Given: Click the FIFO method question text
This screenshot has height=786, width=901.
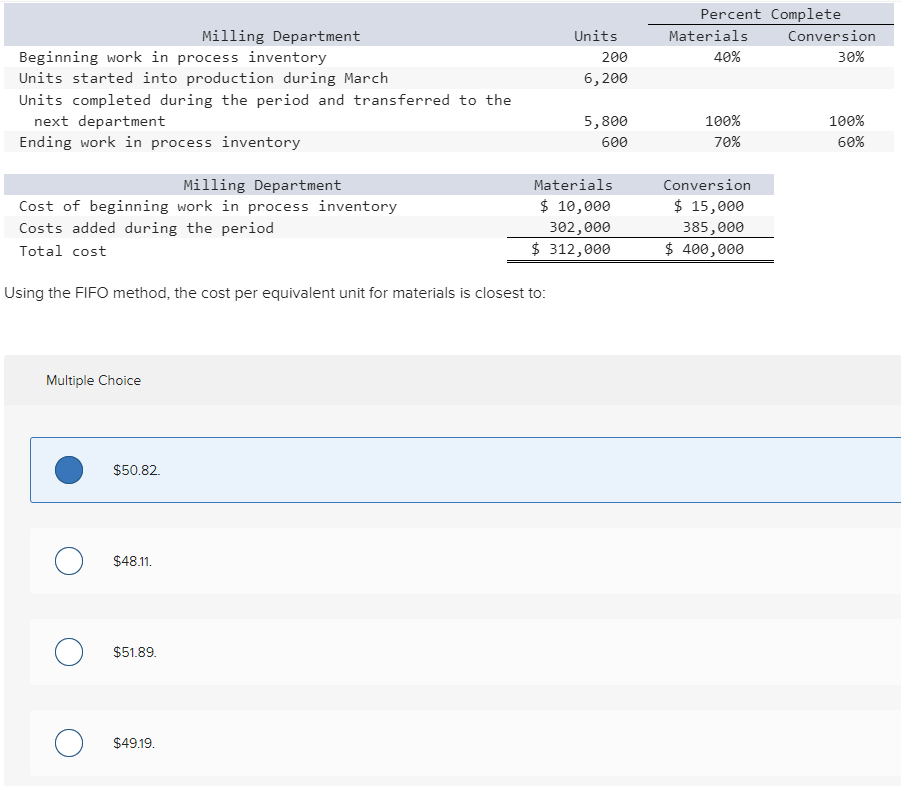Looking at the screenshot, I should tap(276, 293).
